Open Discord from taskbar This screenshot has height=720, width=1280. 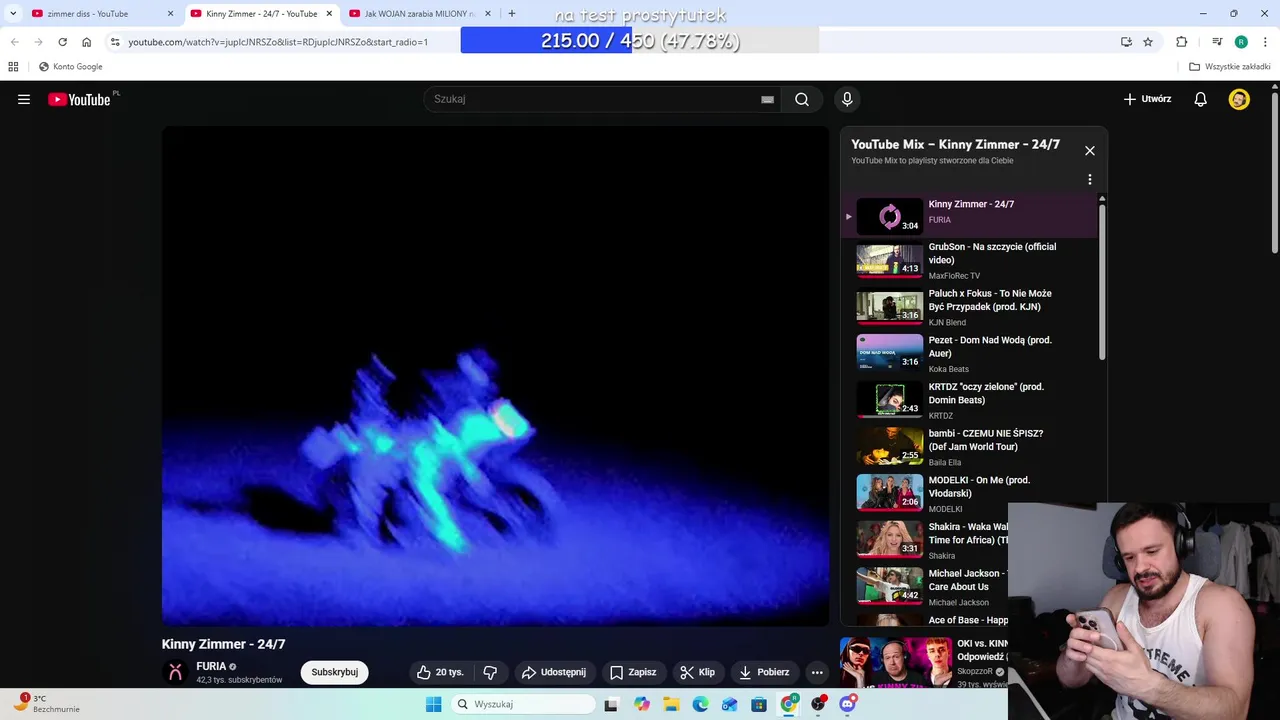[848, 704]
